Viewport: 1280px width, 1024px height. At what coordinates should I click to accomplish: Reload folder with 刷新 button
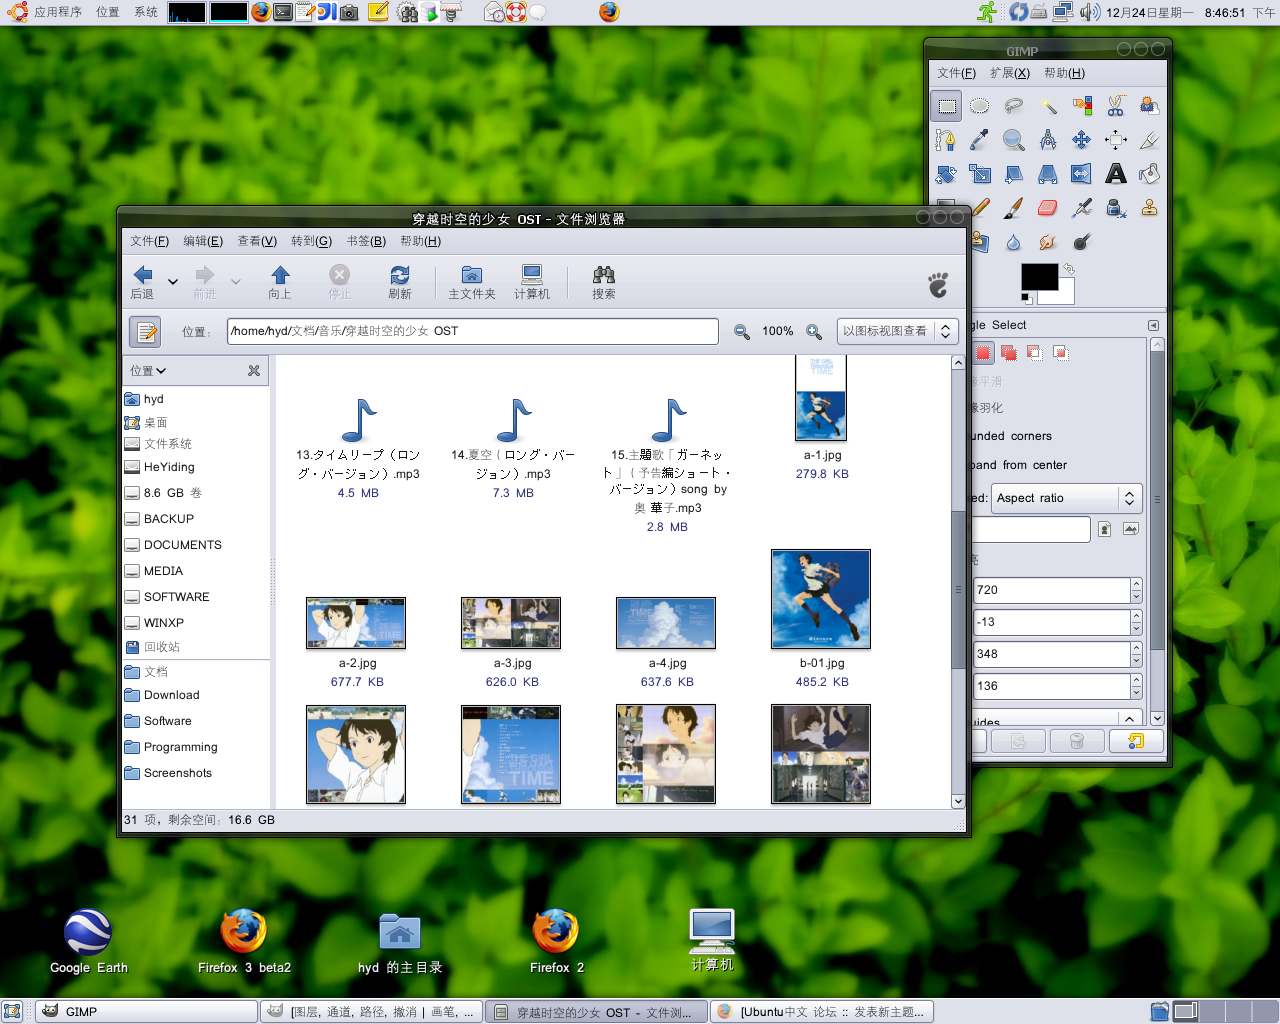[400, 282]
